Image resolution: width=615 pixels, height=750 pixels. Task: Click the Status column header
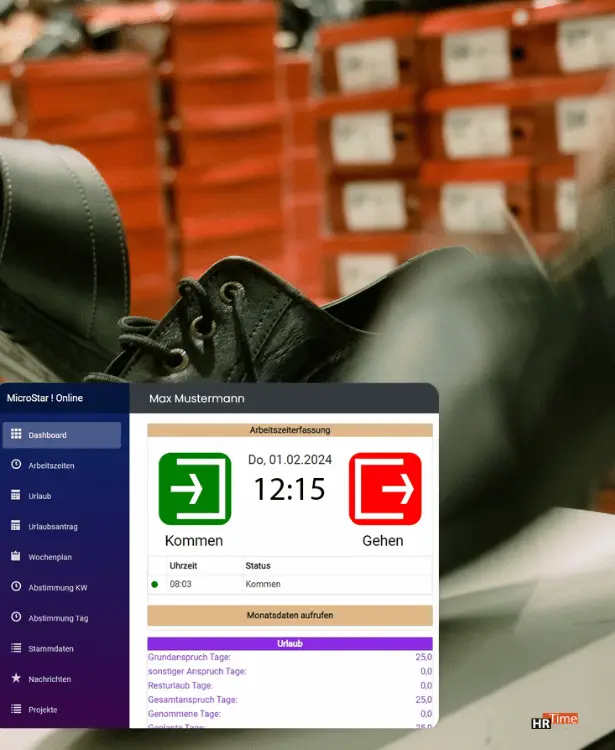coord(258,566)
